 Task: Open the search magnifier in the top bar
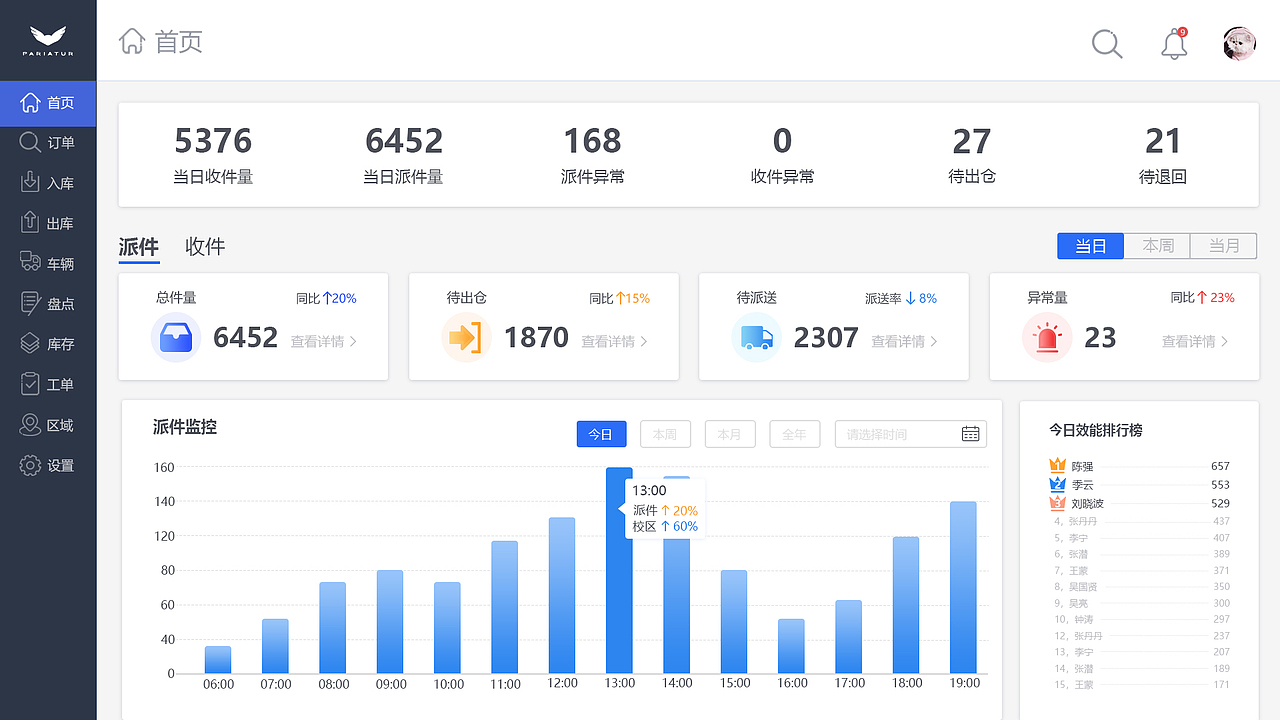(x=1106, y=44)
